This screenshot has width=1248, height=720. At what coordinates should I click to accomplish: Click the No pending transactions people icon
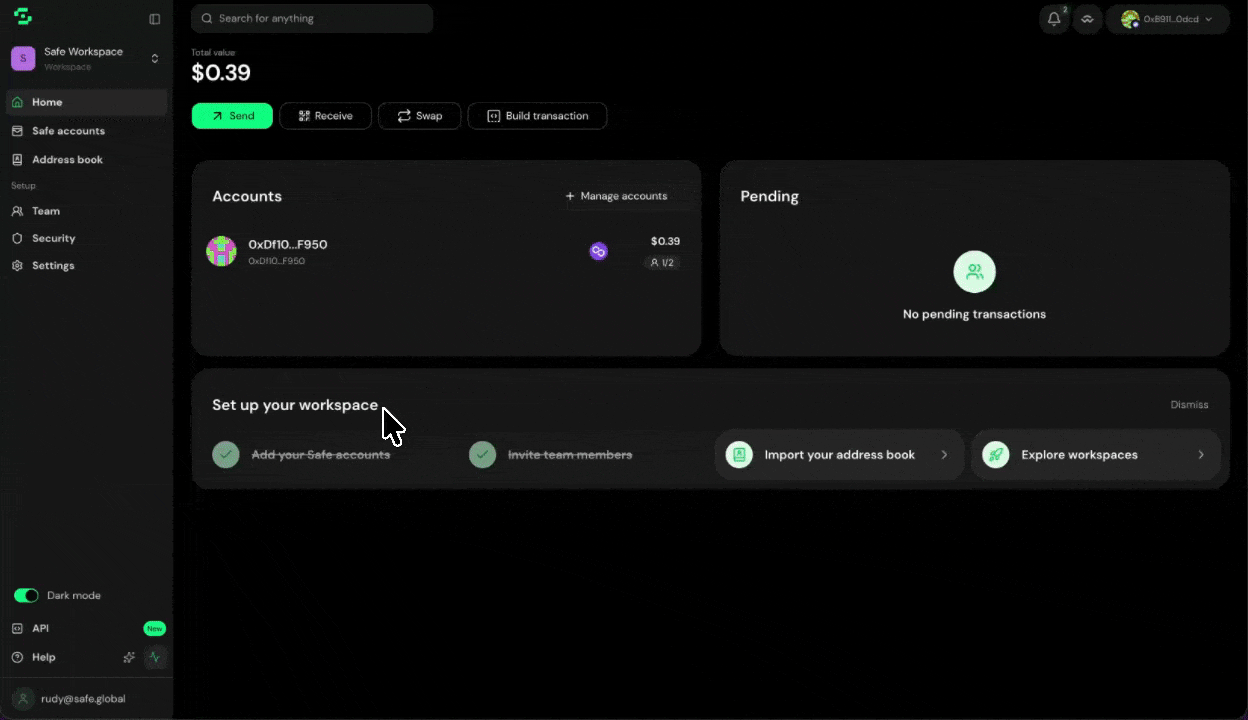coord(975,272)
